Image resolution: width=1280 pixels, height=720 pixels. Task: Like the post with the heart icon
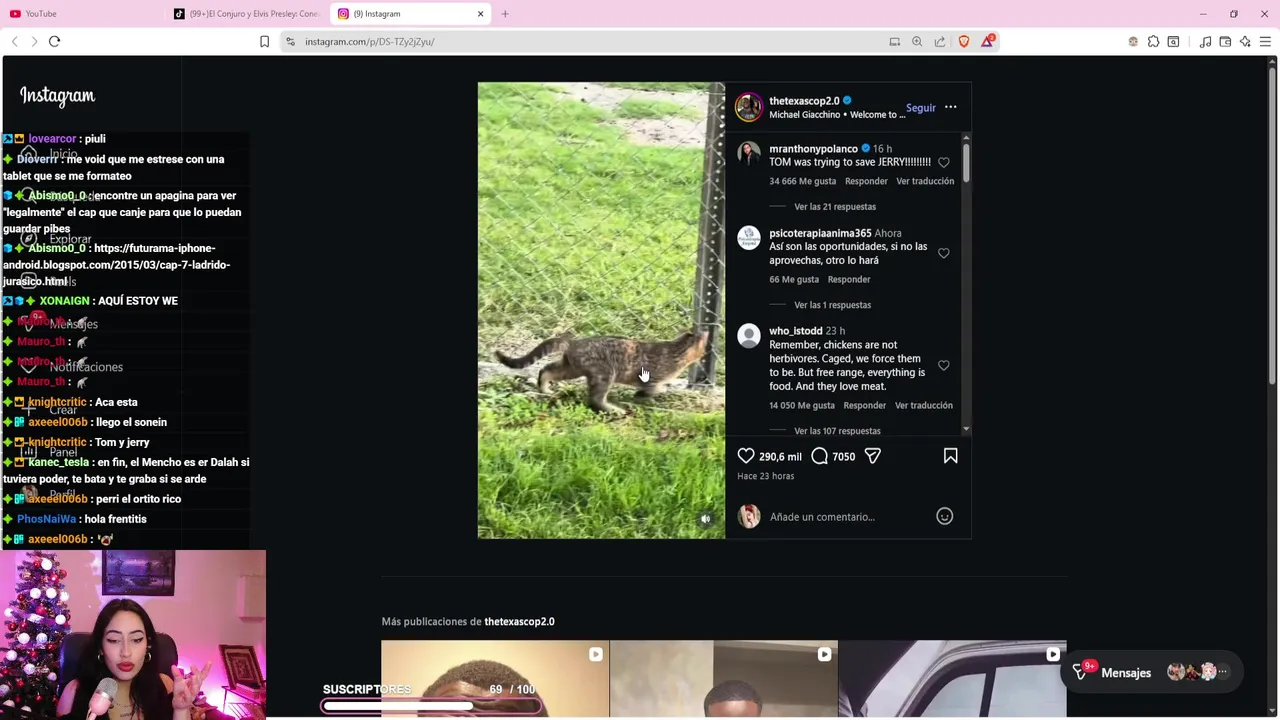pos(746,456)
